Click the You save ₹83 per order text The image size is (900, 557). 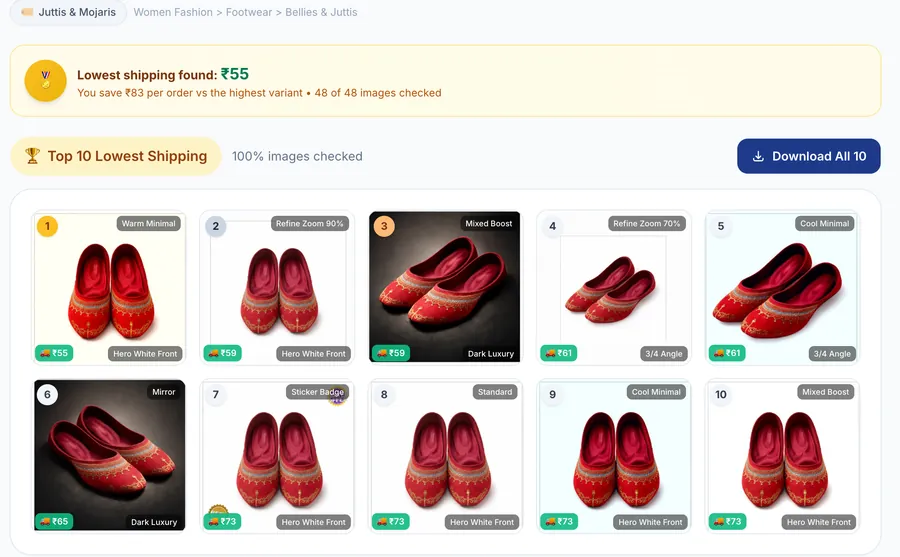click(189, 93)
